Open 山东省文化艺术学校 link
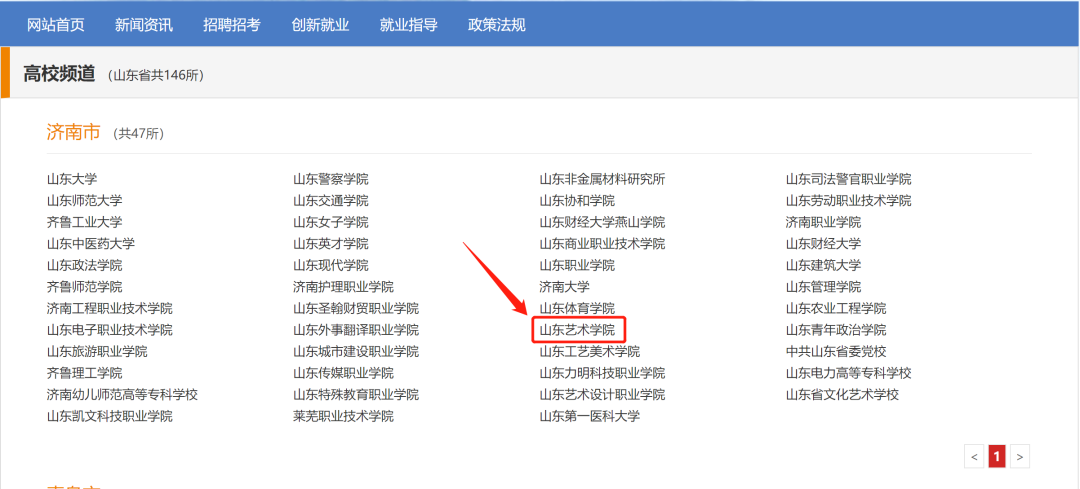The width and height of the screenshot is (1080, 489). tap(842, 395)
